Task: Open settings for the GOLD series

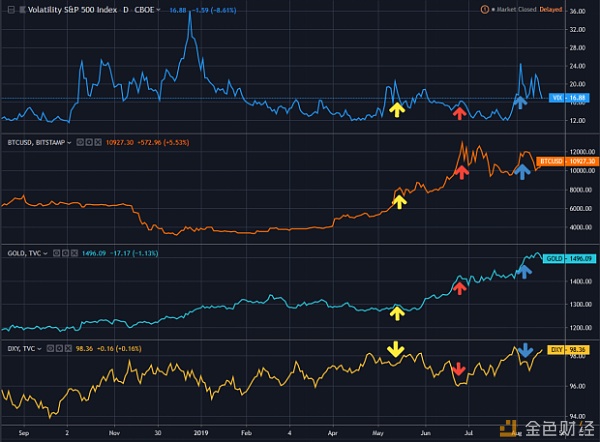Action: pos(65,253)
